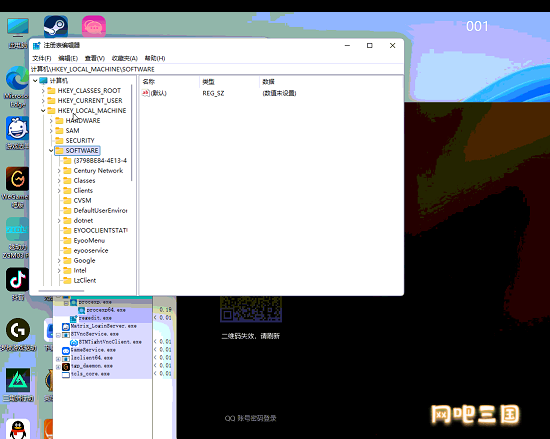Select the This PC monitor desktop icon

pyautogui.click(x=18, y=27)
